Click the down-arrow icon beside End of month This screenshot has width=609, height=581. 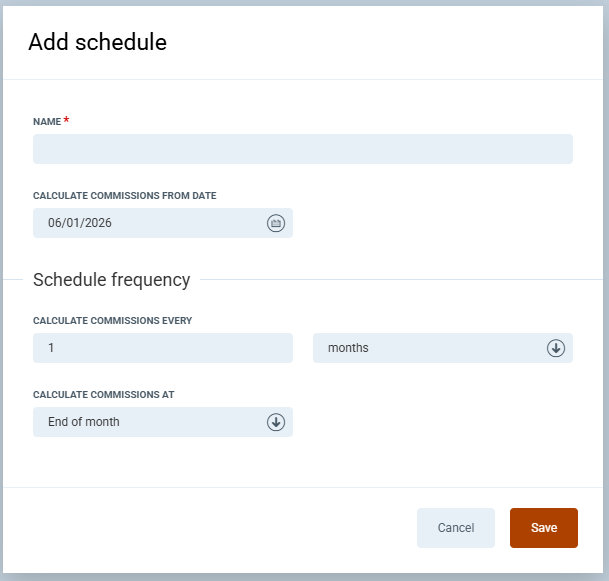point(276,422)
